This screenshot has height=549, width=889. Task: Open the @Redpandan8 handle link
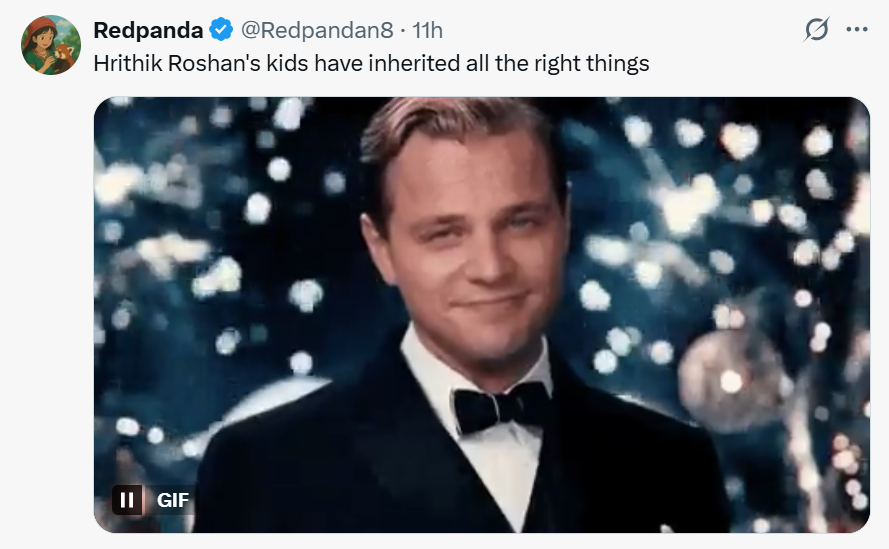313,30
